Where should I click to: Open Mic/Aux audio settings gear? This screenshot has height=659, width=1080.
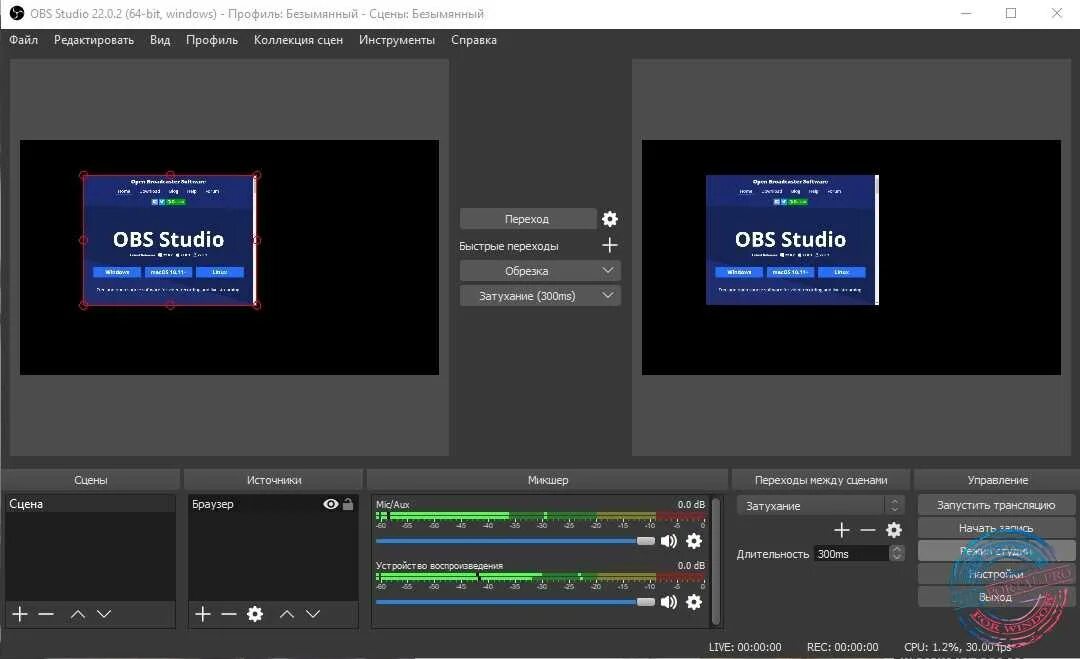(694, 541)
